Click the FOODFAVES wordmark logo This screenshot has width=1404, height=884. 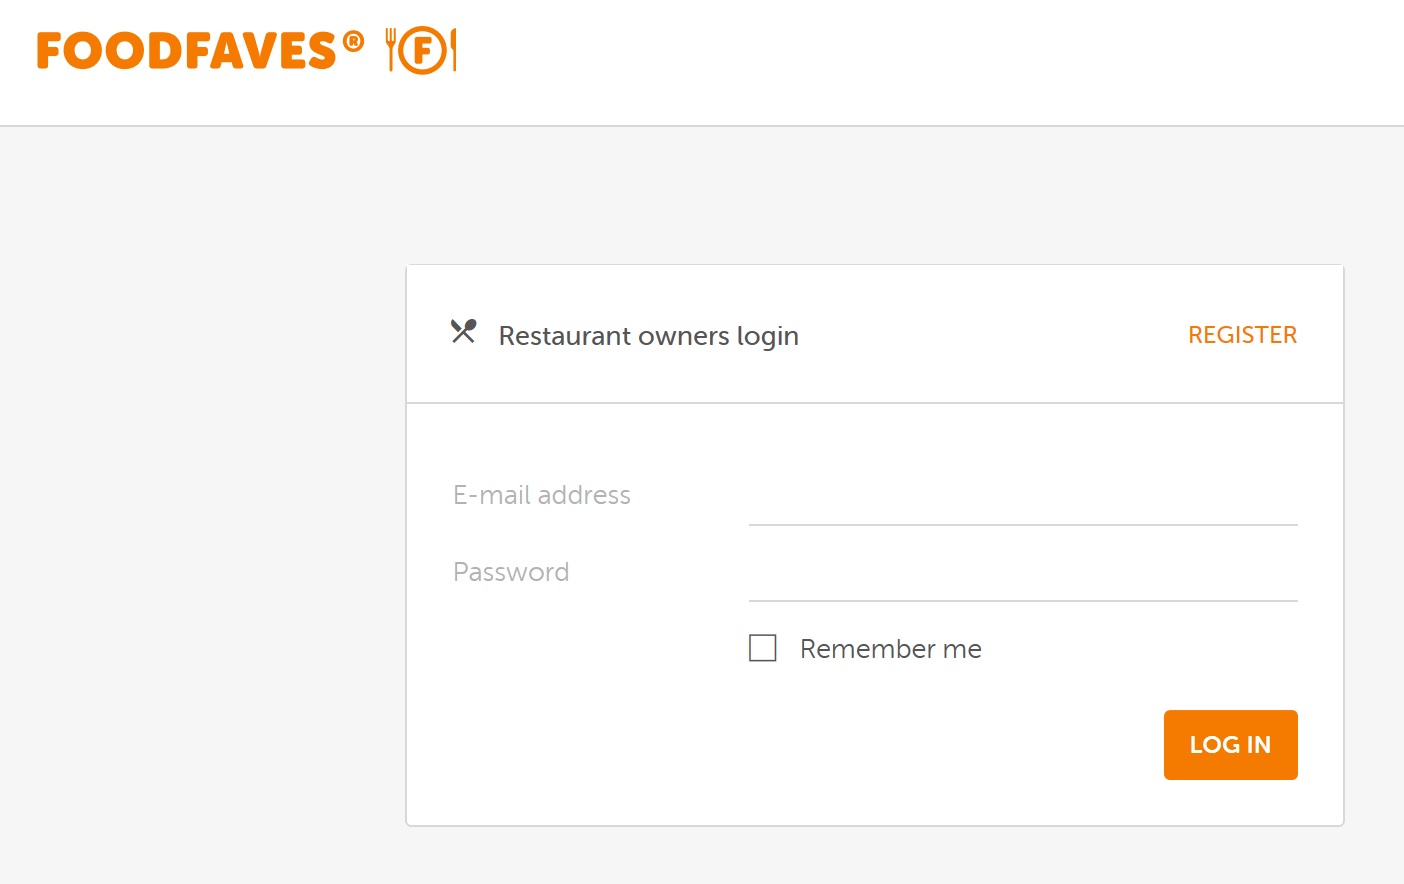[186, 51]
